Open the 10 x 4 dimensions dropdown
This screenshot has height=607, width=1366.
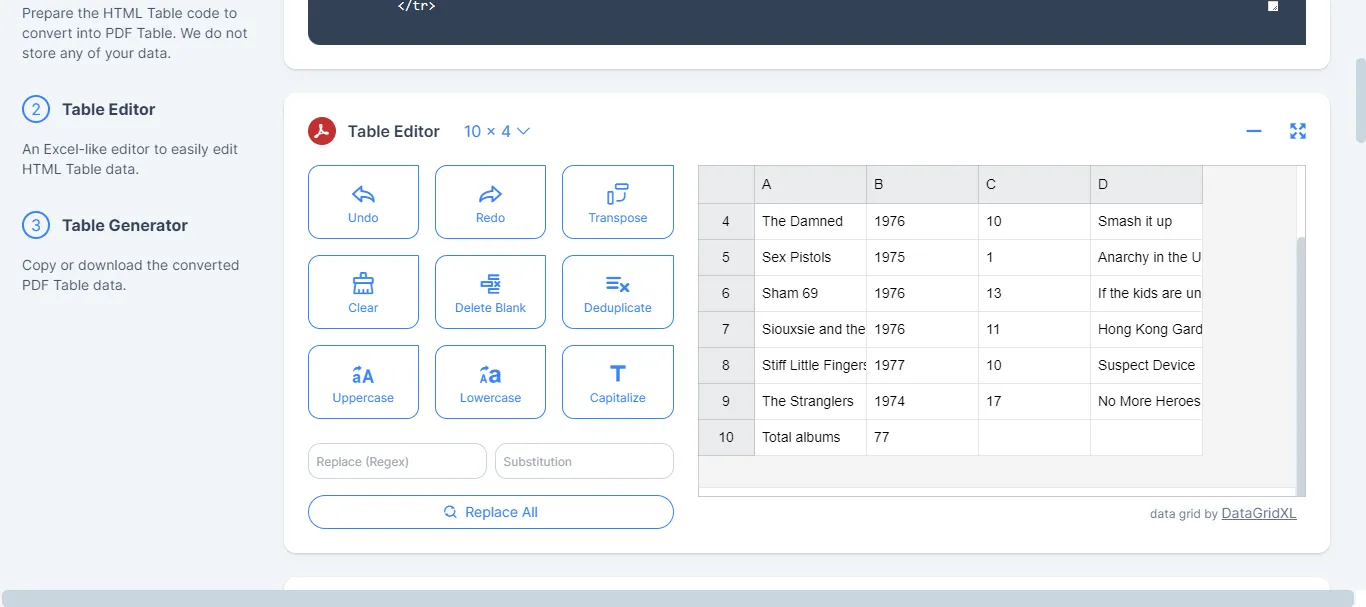pos(496,131)
